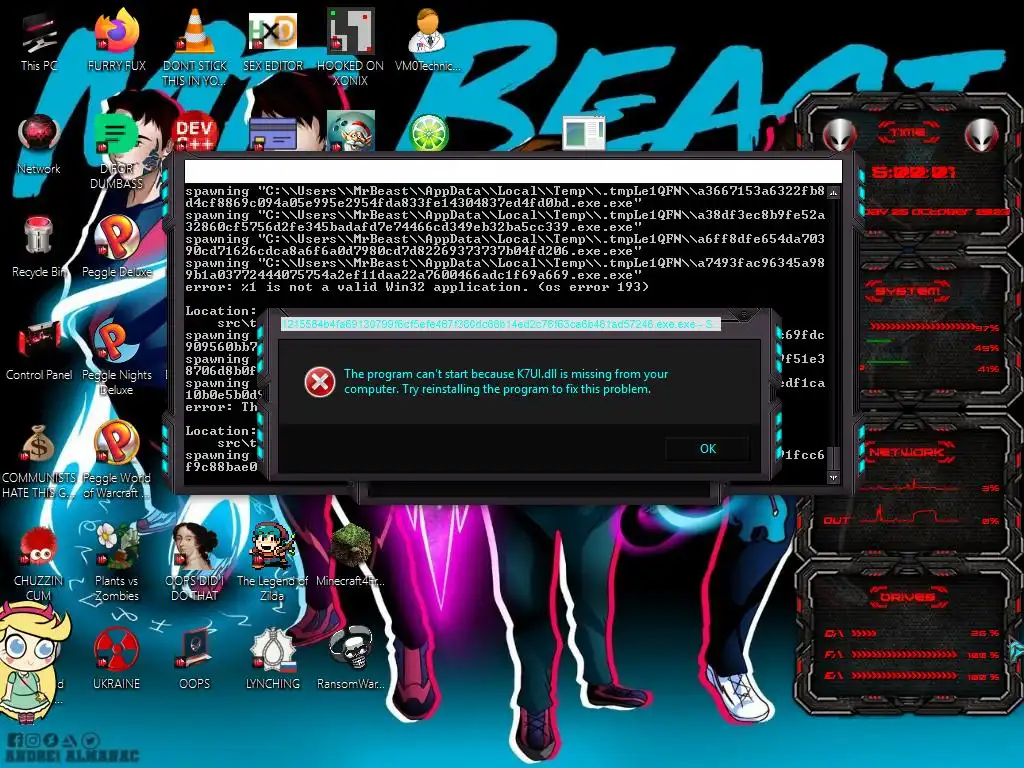Image resolution: width=1024 pixels, height=768 pixels.
Task: Open the Recycle Bin
Action: coord(39,247)
